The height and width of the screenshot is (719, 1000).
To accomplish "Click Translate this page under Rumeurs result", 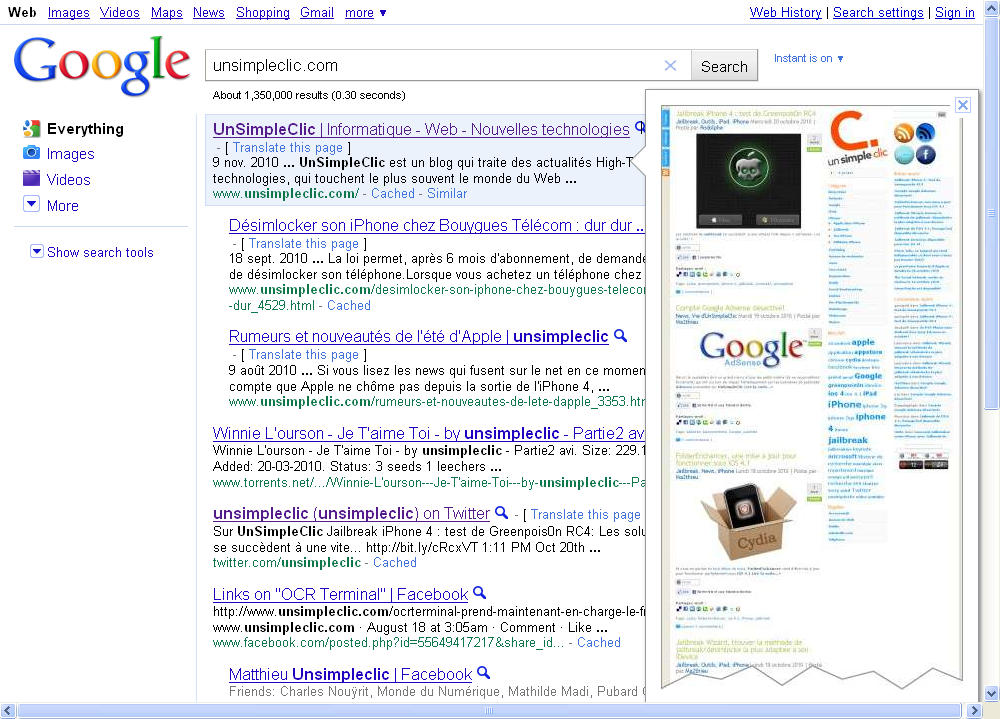I will 304,355.
